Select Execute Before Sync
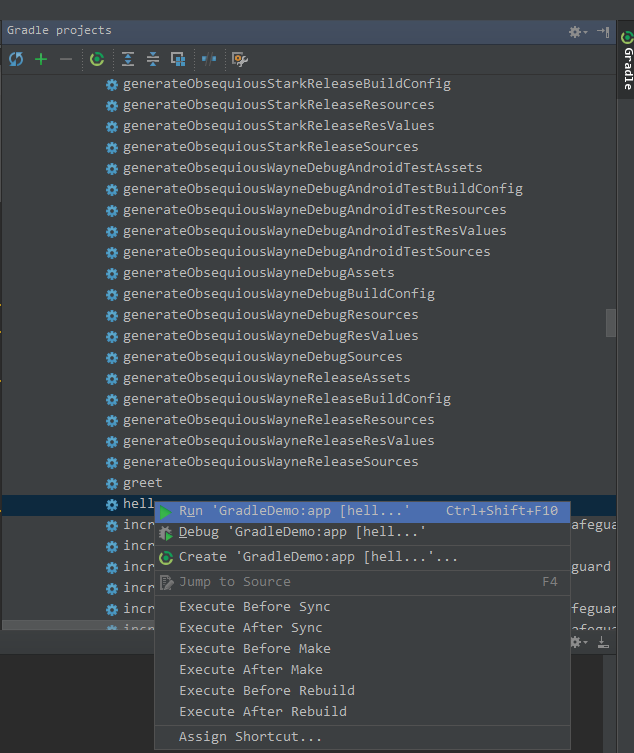Viewport: 634px width, 753px height. 362,607
